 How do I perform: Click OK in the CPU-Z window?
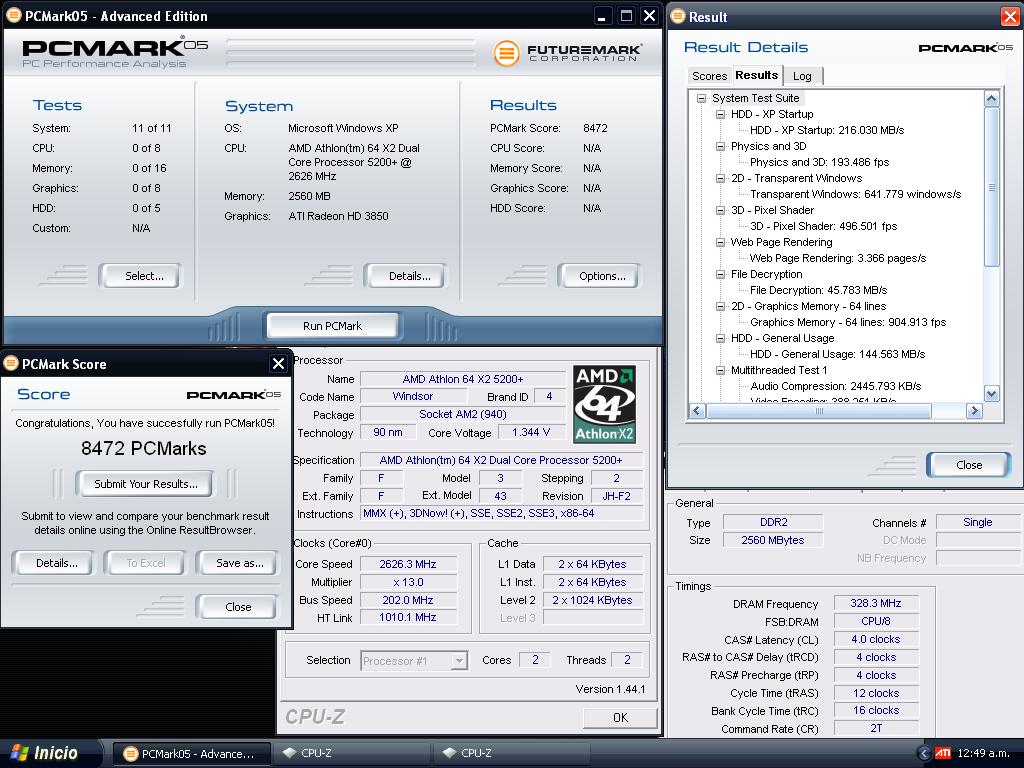[x=620, y=718]
